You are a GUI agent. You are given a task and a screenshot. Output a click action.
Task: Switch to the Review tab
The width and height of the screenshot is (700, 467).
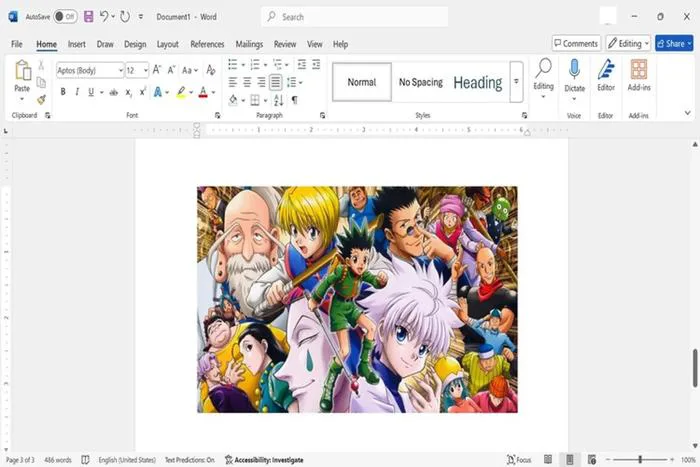click(285, 44)
